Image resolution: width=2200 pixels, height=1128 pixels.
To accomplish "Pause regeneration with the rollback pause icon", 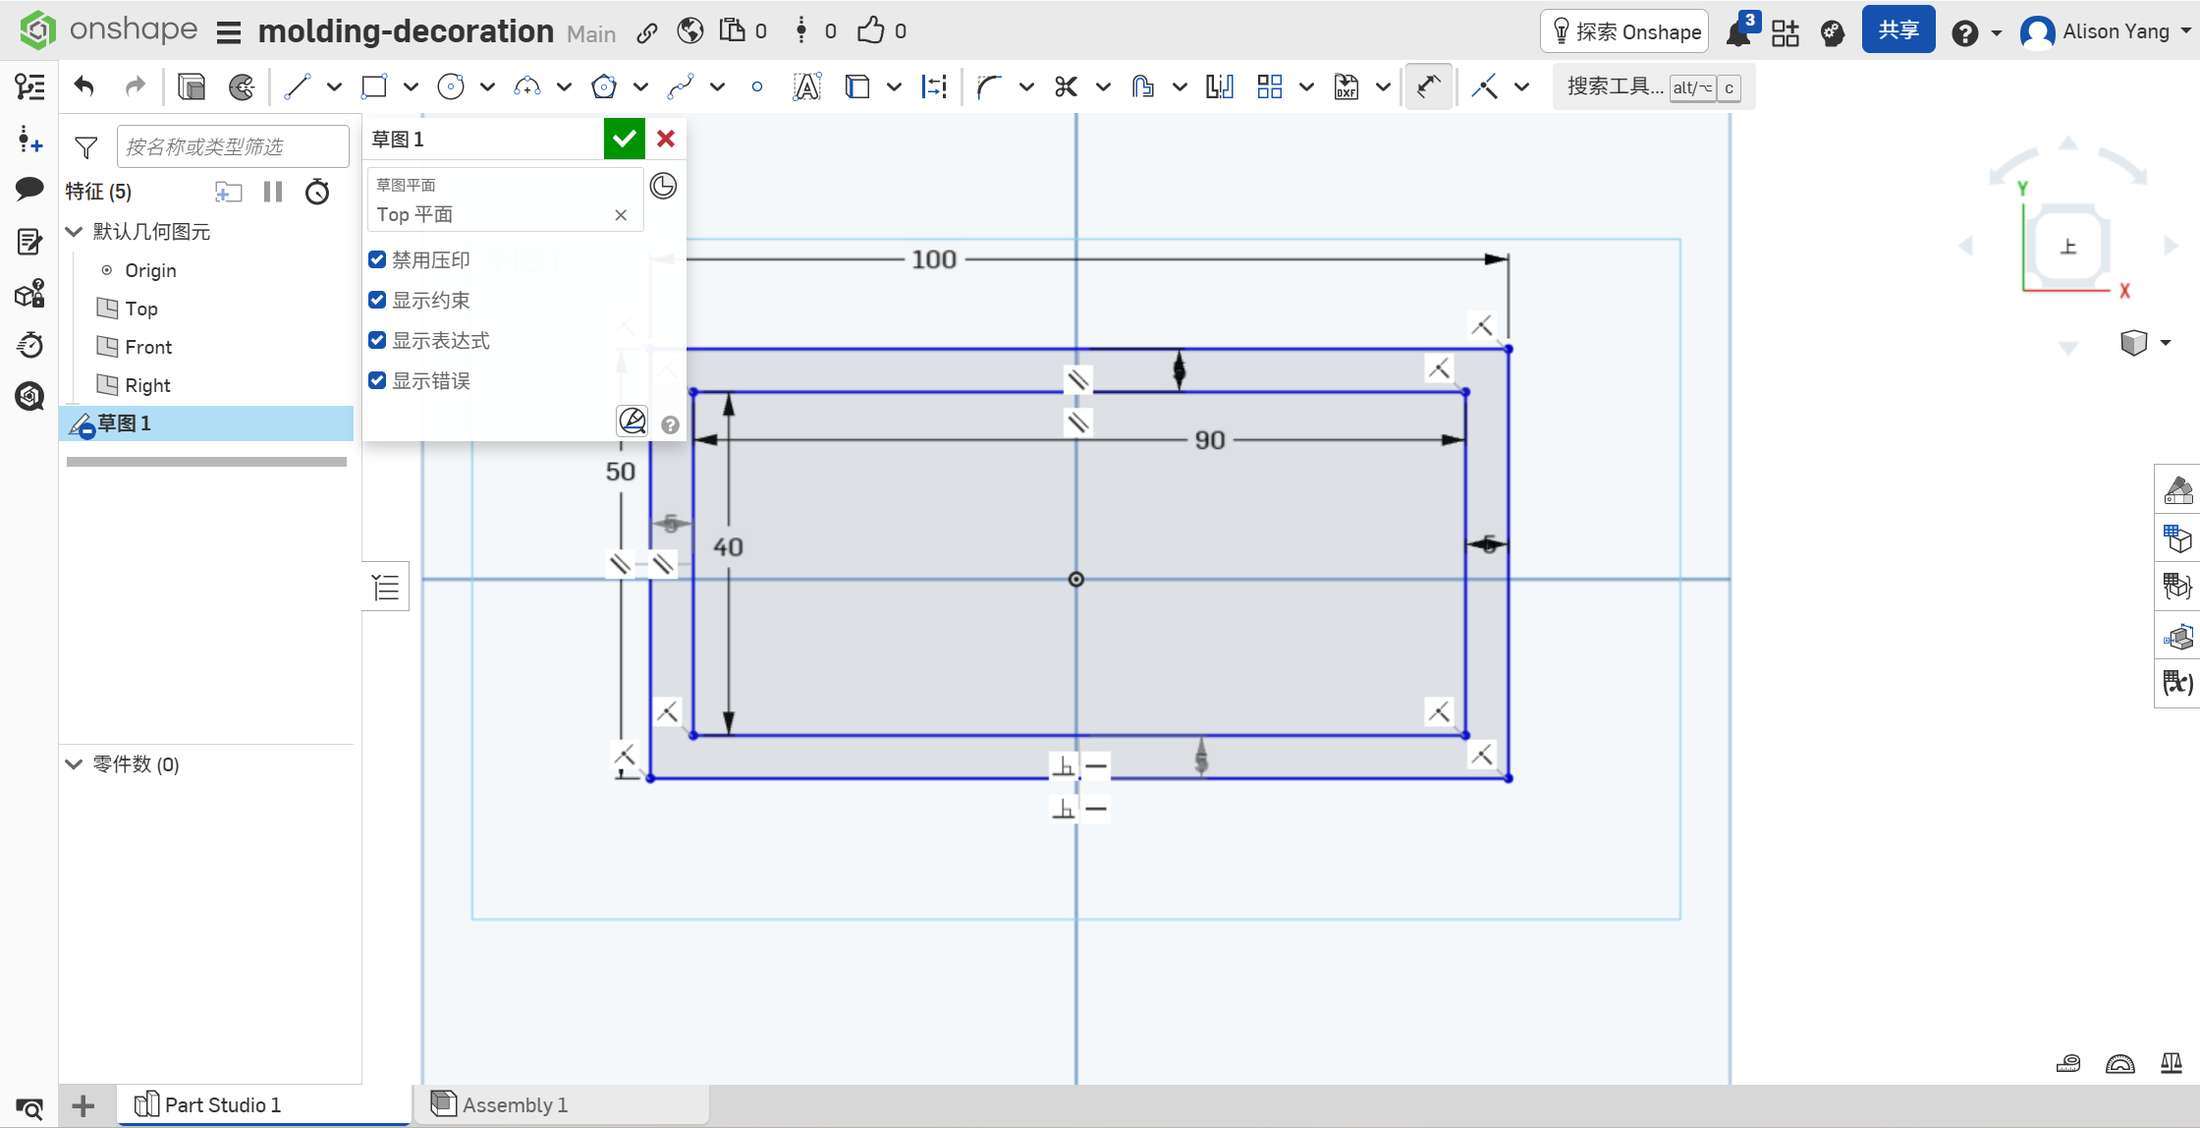I will pyautogui.click(x=273, y=191).
